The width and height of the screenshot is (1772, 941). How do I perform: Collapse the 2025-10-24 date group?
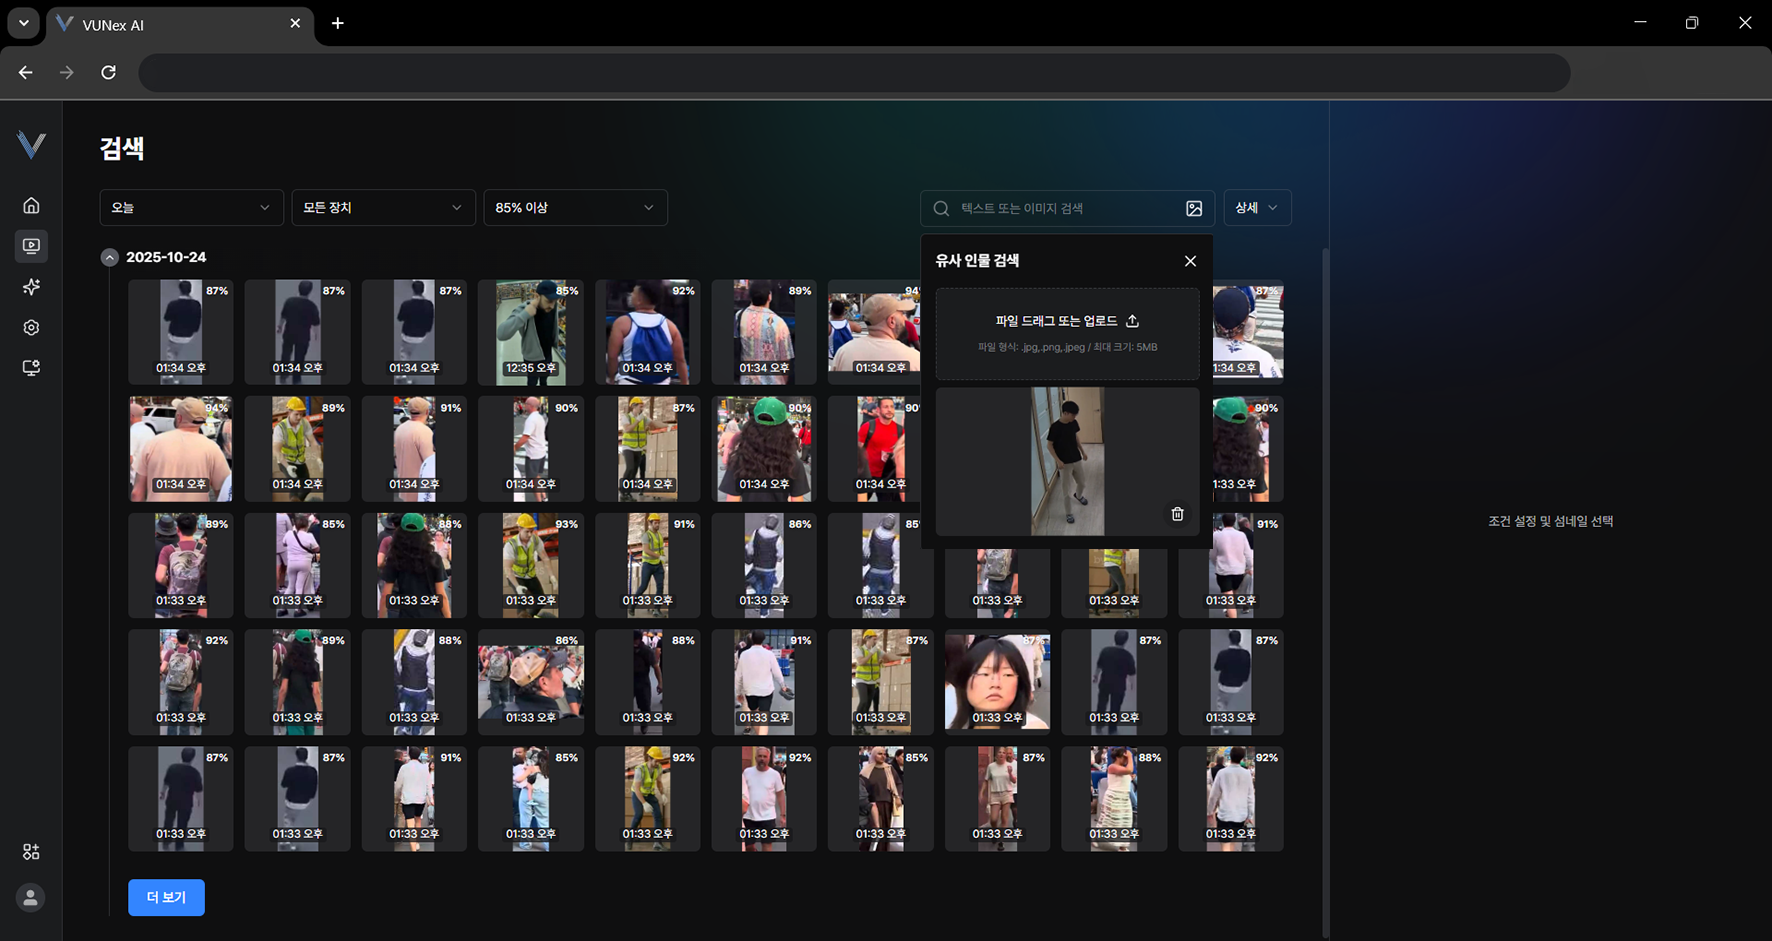pos(110,258)
